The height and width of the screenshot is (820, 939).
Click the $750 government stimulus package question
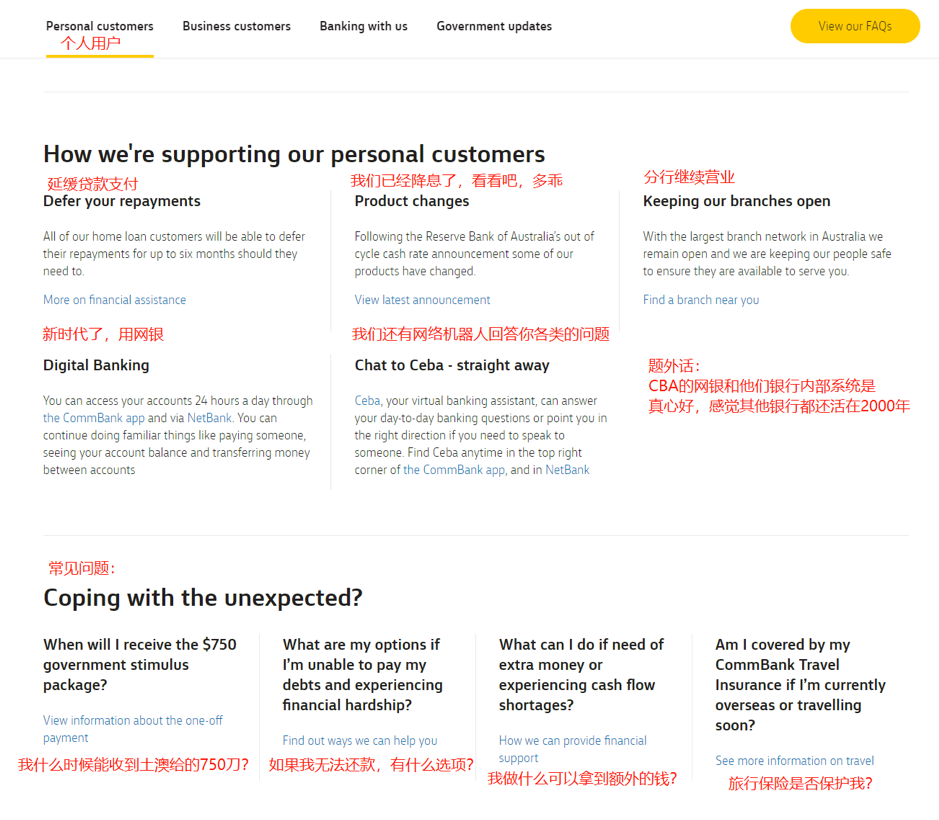140,664
